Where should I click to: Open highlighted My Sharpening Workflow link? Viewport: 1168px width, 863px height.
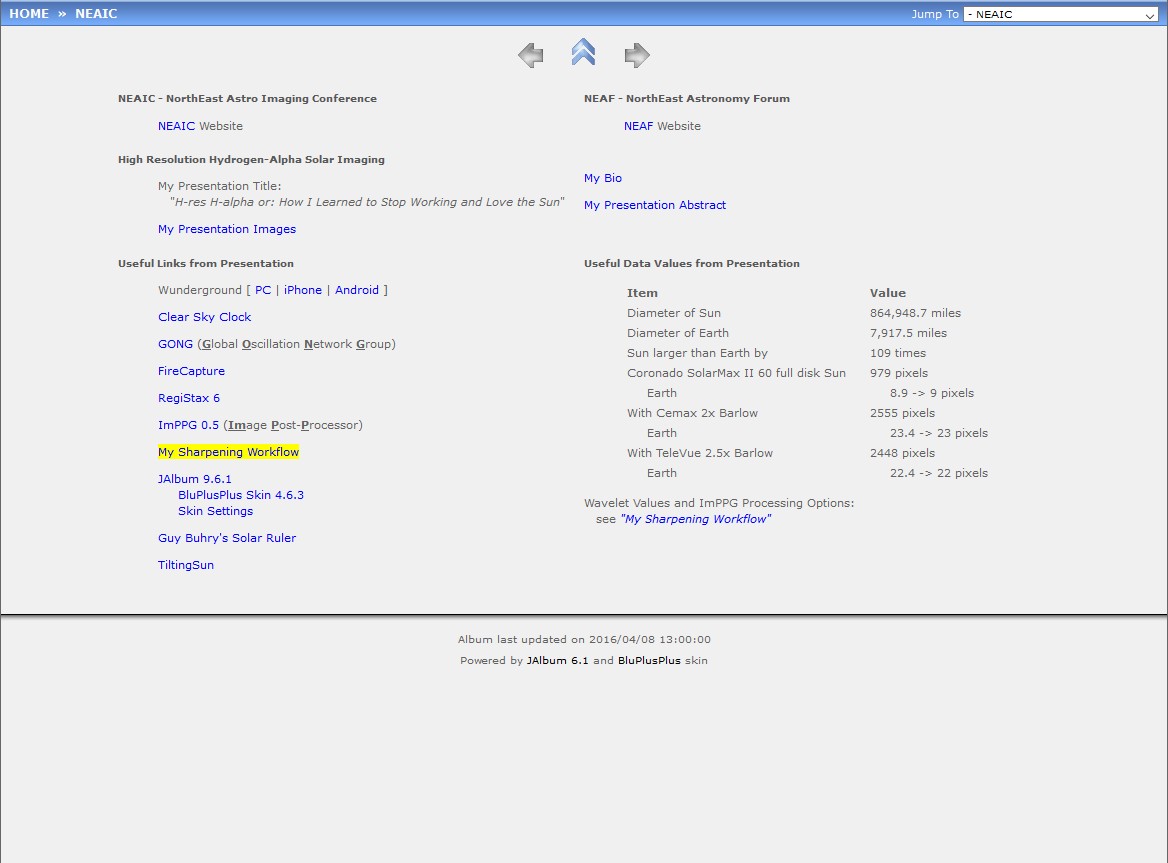click(229, 452)
